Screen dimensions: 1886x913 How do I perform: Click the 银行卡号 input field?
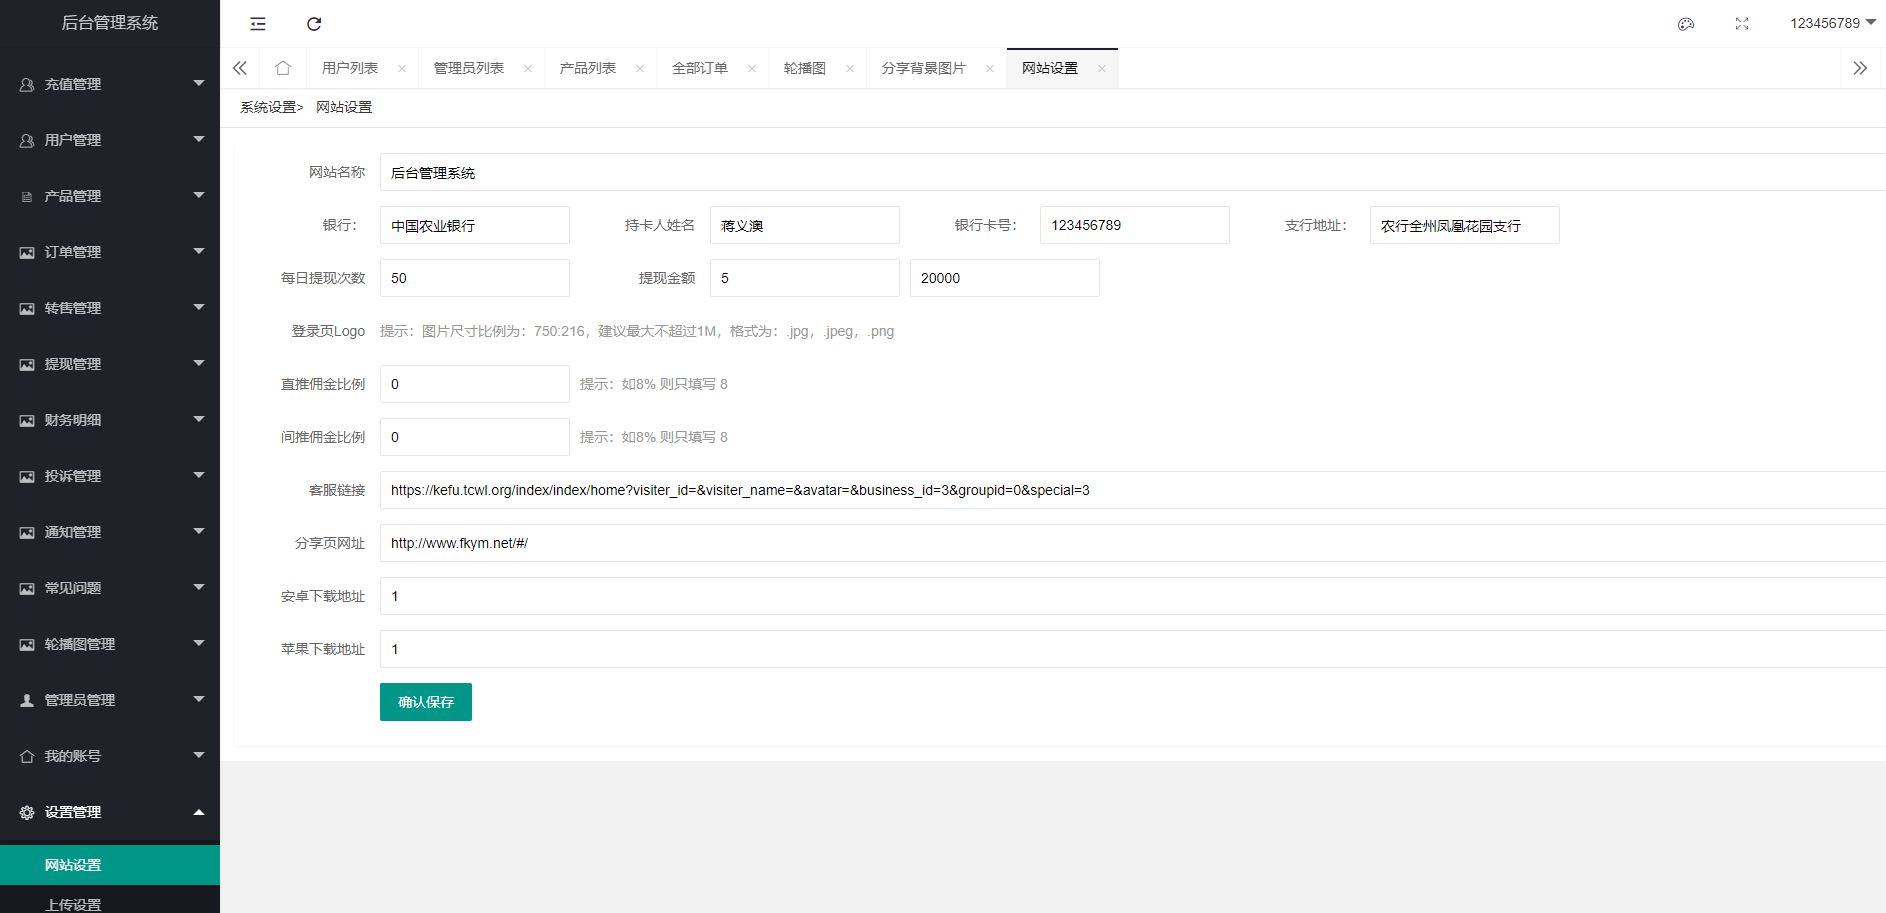pyautogui.click(x=1134, y=225)
